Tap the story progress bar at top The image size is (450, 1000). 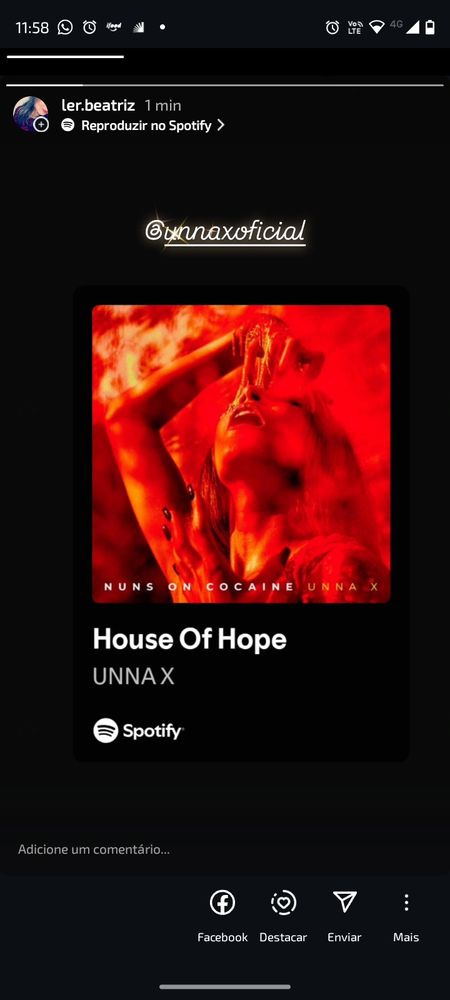tap(225, 85)
